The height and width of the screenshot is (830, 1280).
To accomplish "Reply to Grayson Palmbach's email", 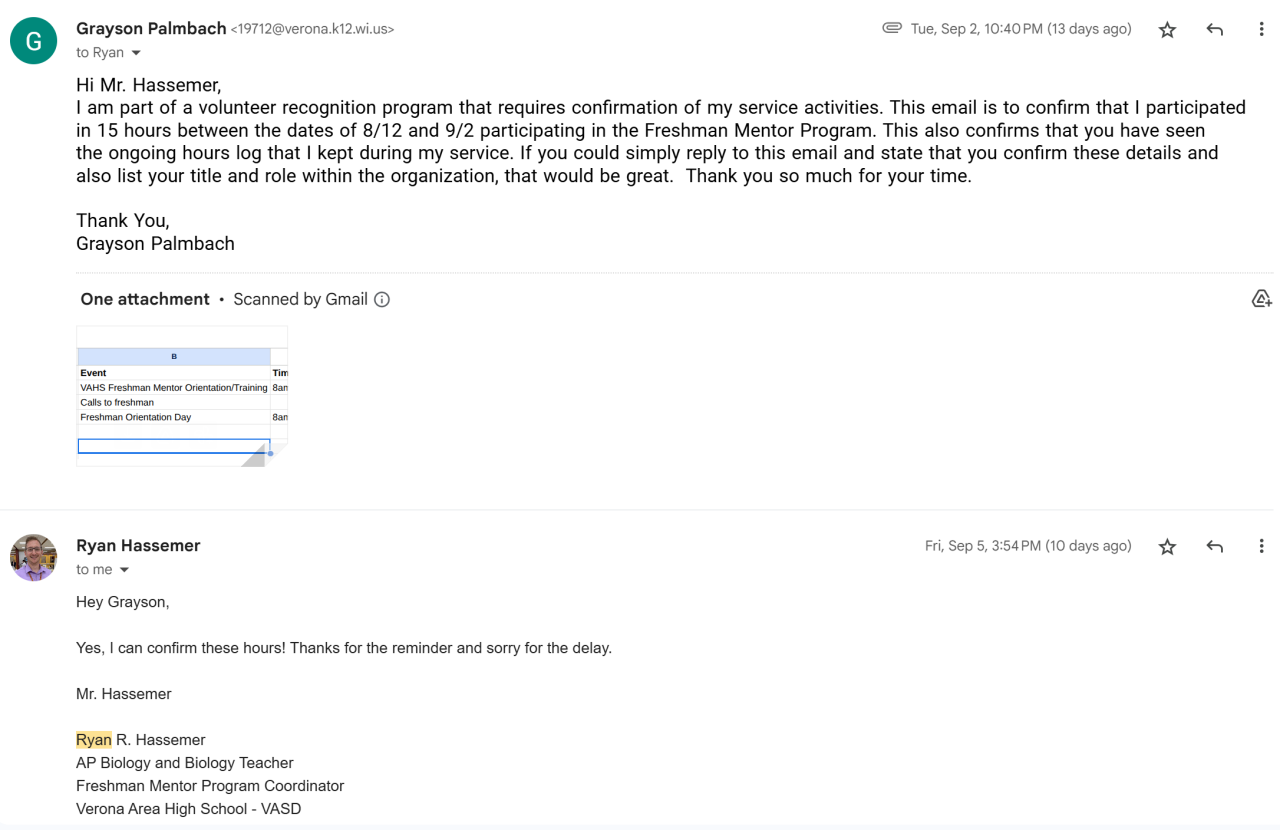I will tap(1214, 30).
